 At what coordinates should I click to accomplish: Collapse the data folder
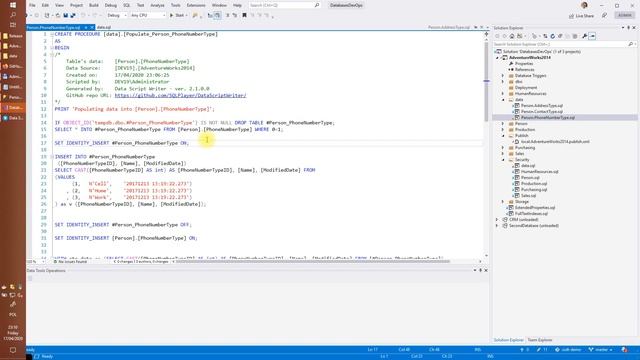503,100
